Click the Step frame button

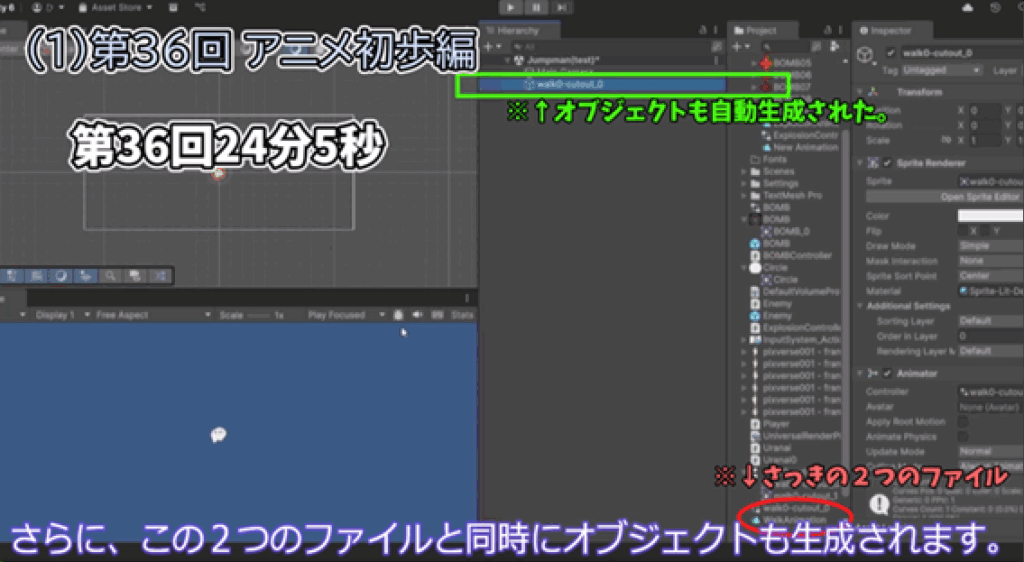click(561, 7)
